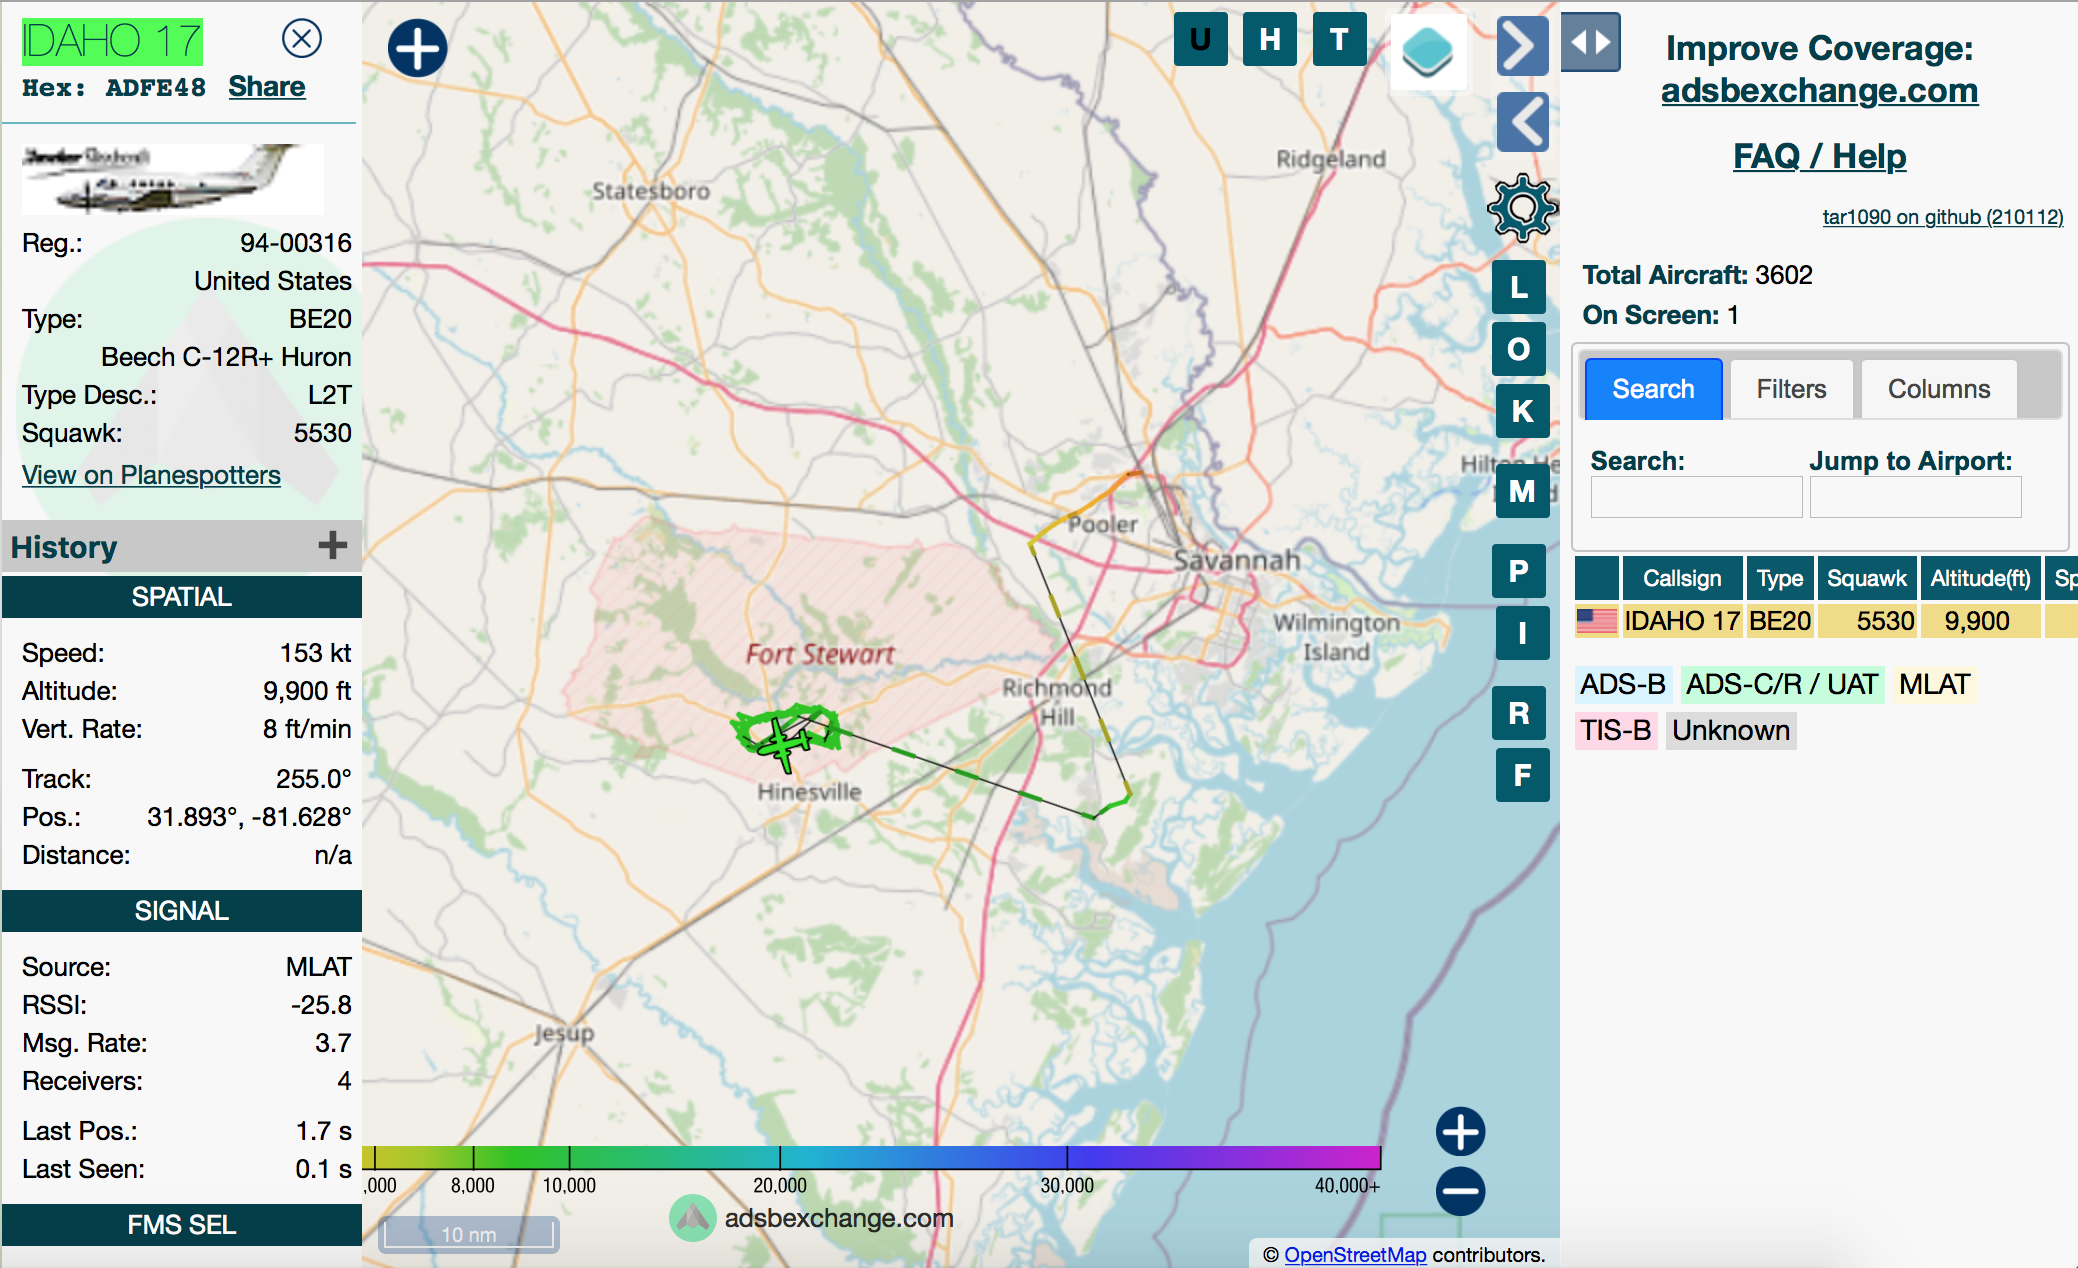Image resolution: width=2078 pixels, height=1268 pixels.
Task: Click the R map button
Action: (x=1519, y=713)
